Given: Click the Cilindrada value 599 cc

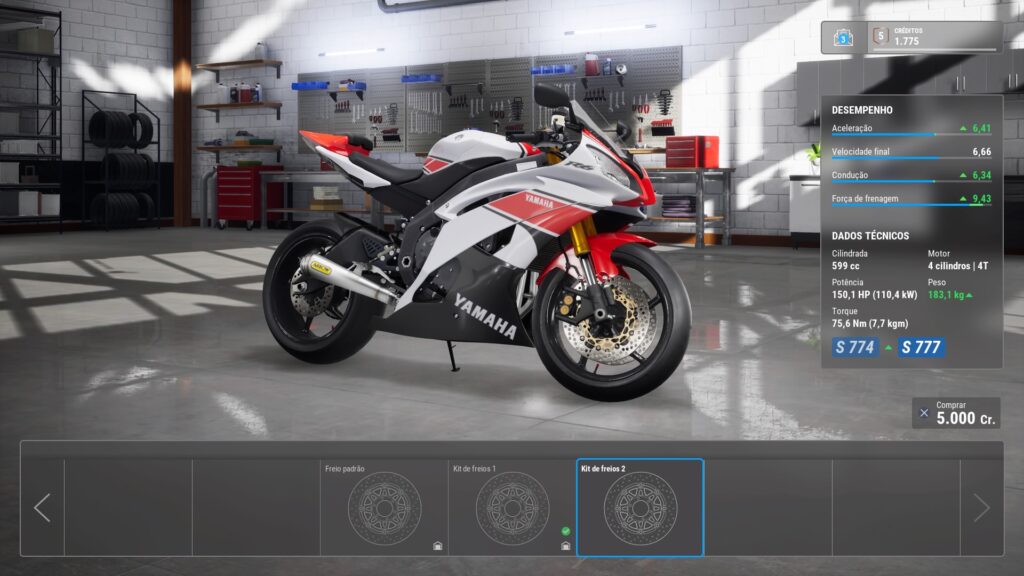Looking at the screenshot, I should click(846, 266).
